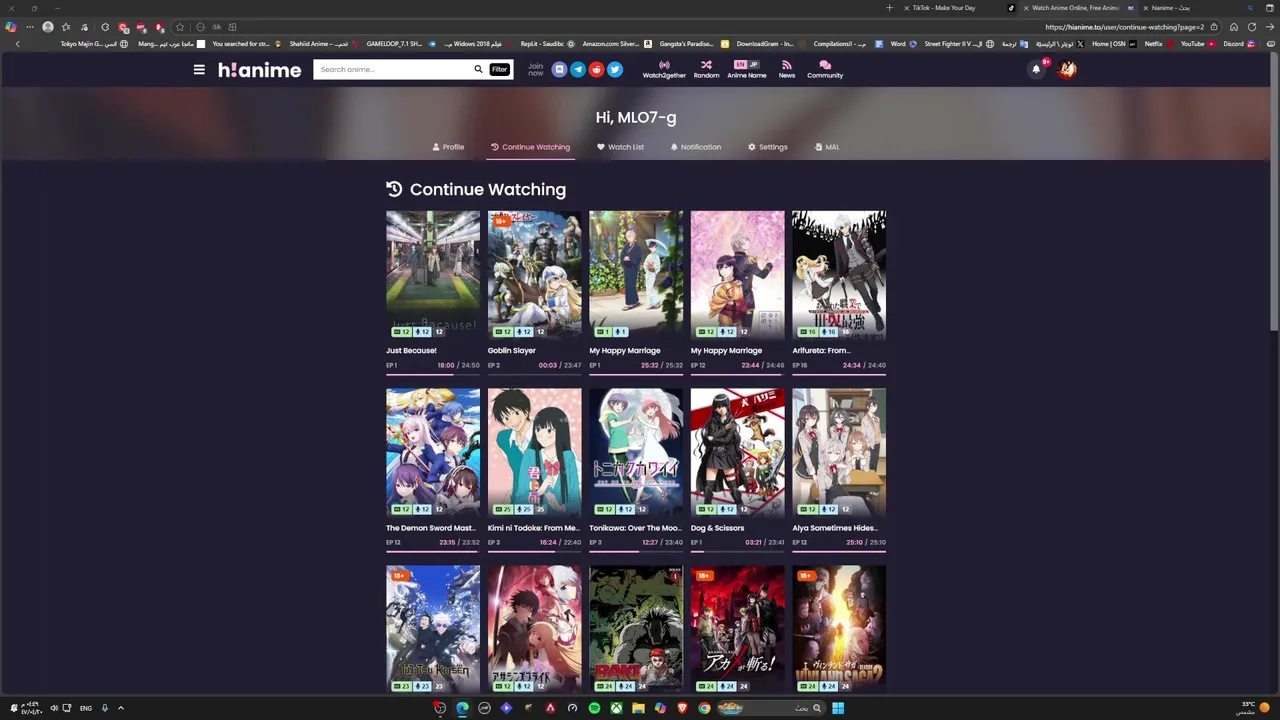Open Watch2gether from header
Image resolution: width=1280 pixels, height=720 pixels.
[664, 69]
